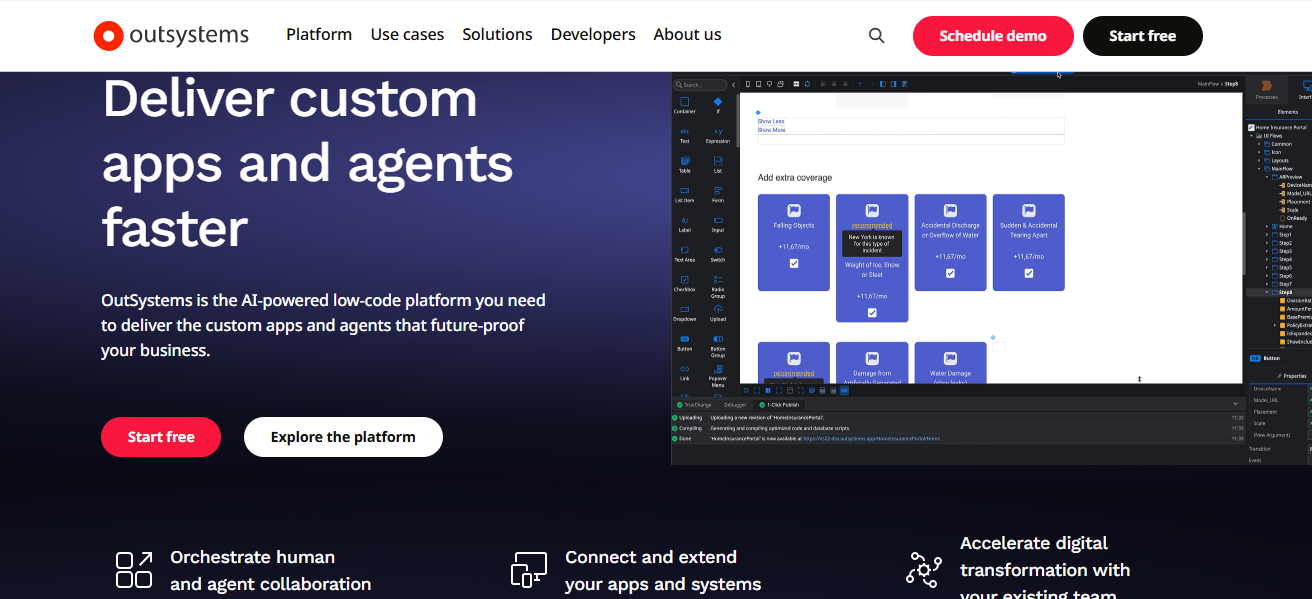The width and height of the screenshot is (1312, 599).
Task: Open the Use cases menu
Action: click(x=407, y=35)
